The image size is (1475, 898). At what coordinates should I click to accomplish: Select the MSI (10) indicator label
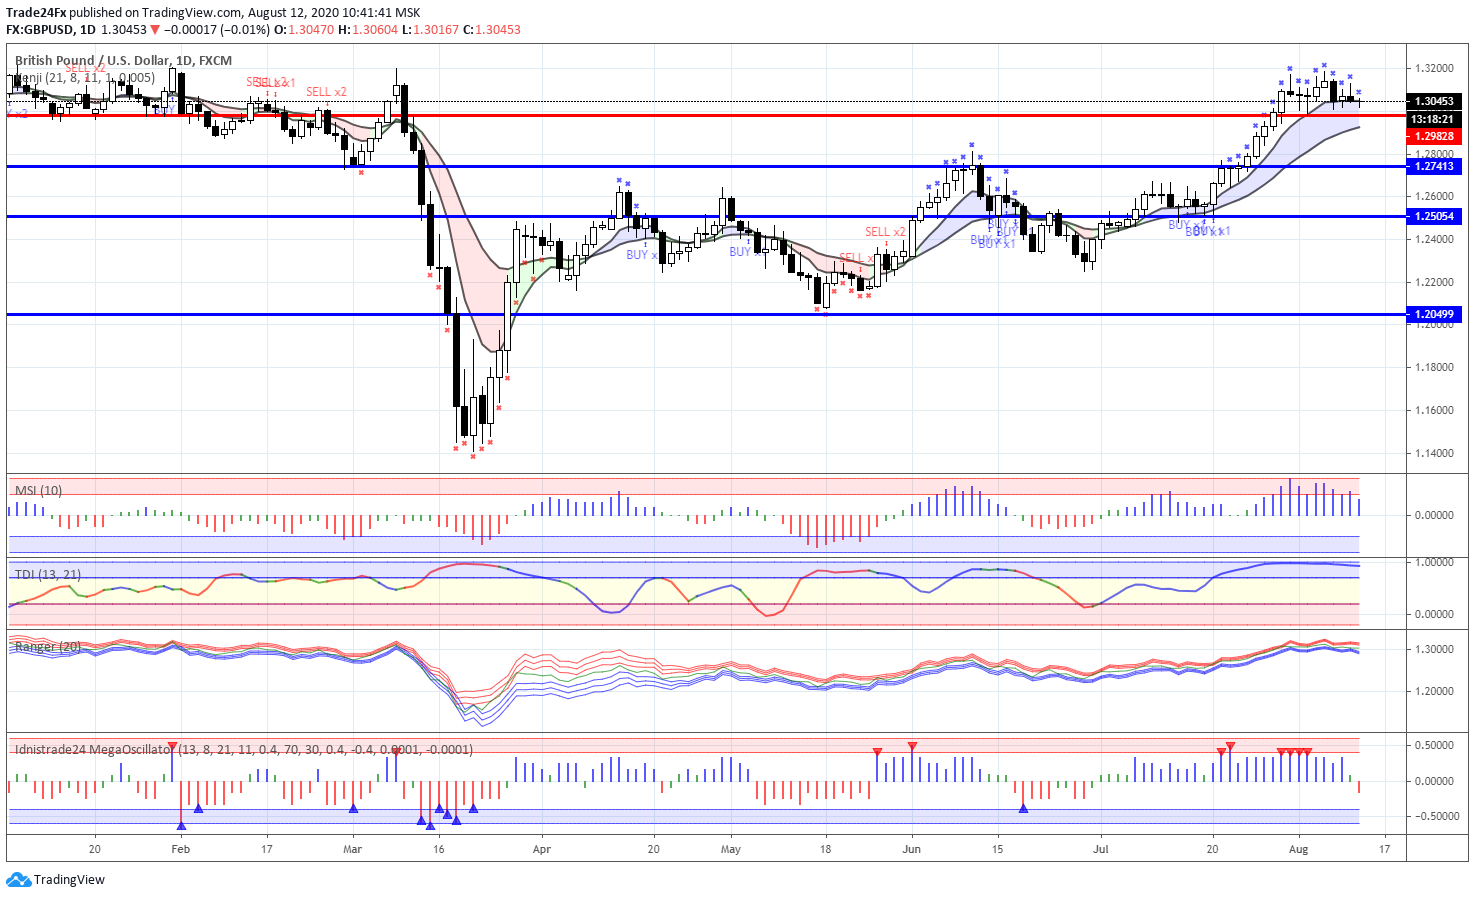coord(38,490)
